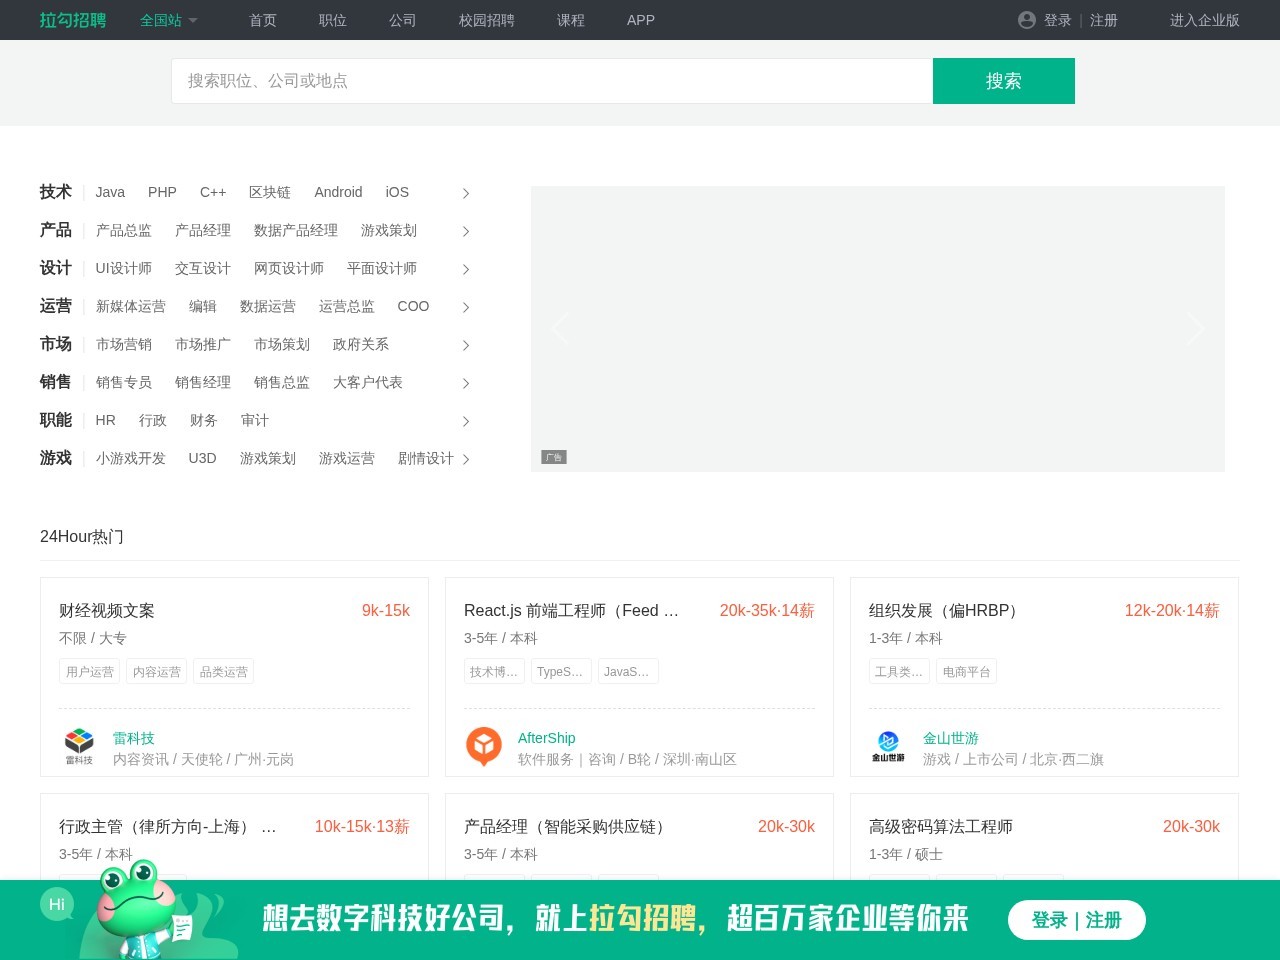Image resolution: width=1280 pixels, height=960 pixels.
Task: Expand the 游戏 category arrow
Action: click(x=466, y=459)
